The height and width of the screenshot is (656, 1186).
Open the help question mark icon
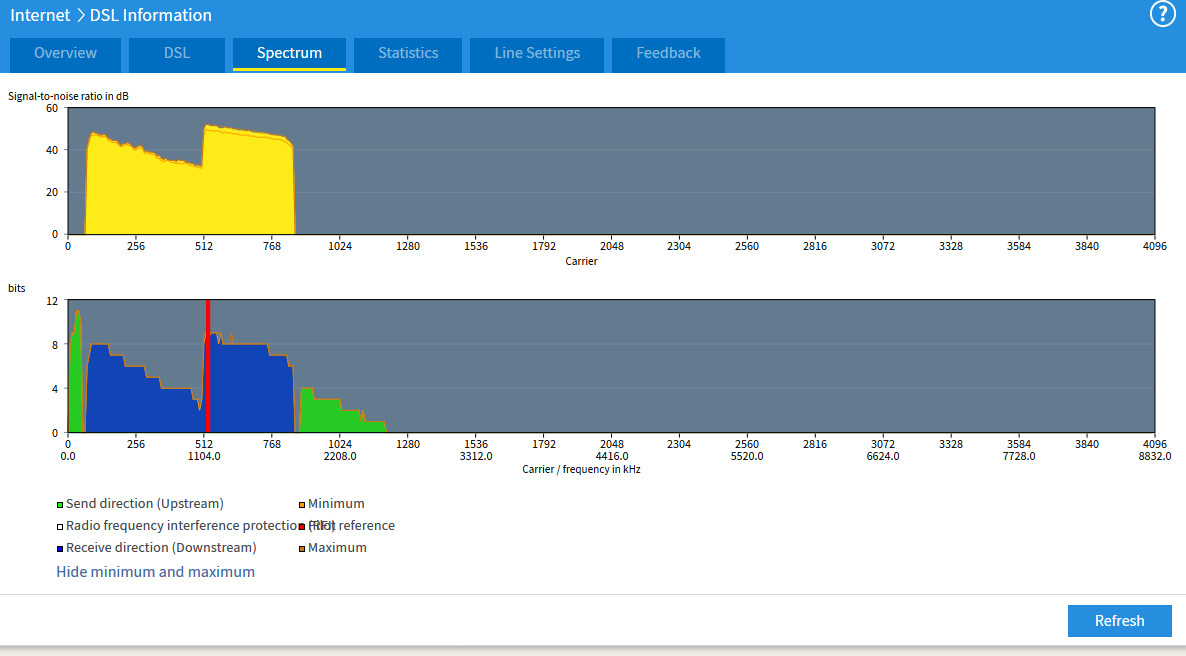pyautogui.click(x=1162, y=15)
